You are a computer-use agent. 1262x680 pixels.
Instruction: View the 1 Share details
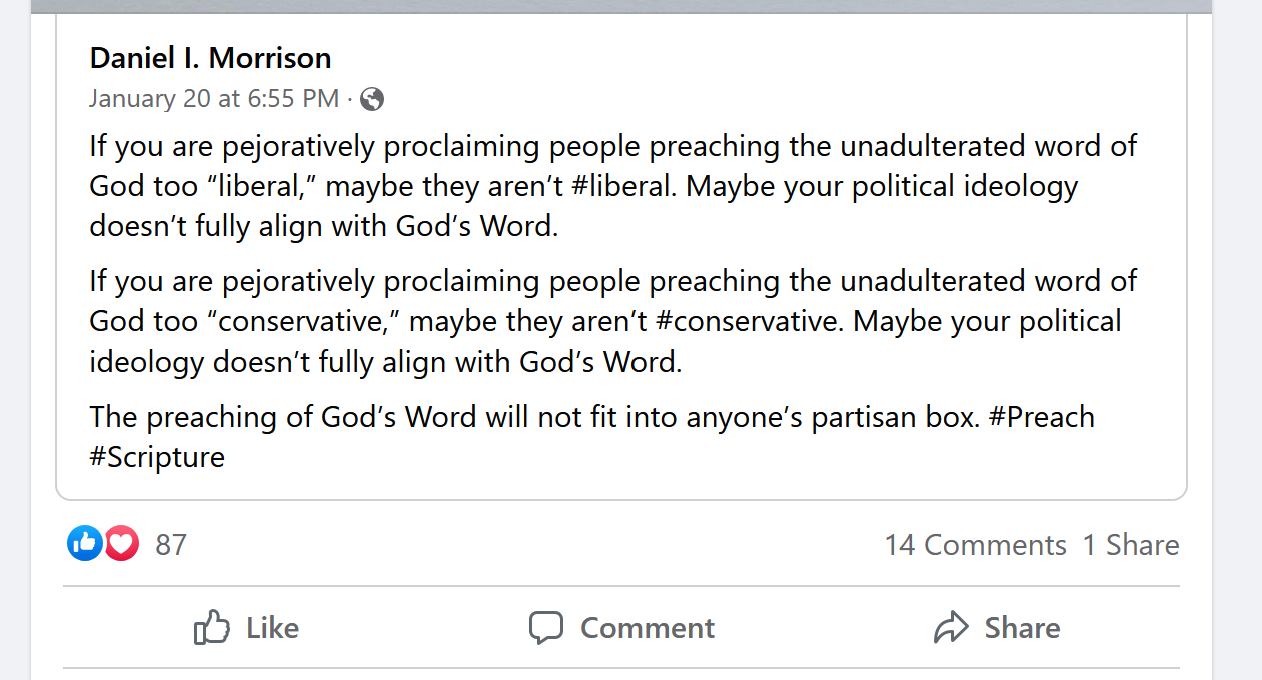point(1131,545)
